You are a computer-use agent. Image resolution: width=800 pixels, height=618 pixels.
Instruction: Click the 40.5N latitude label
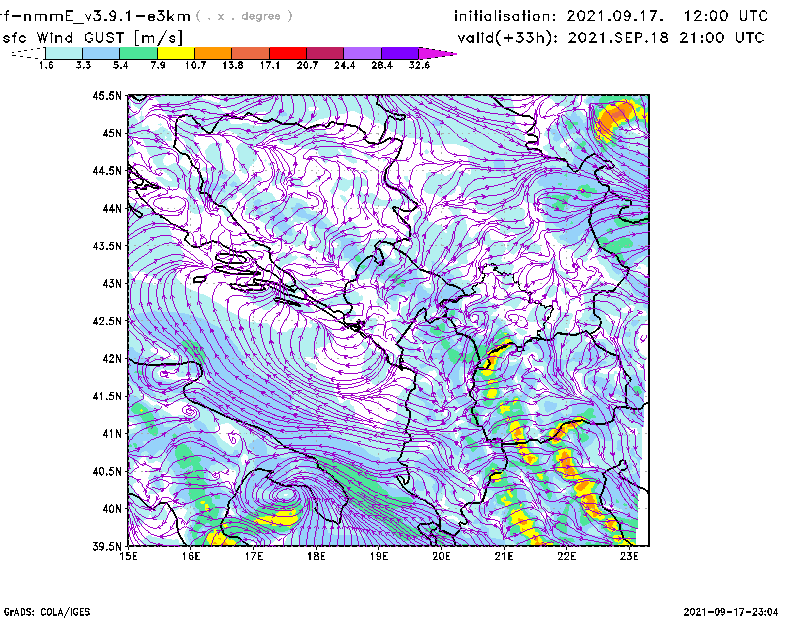coord(107,471)
